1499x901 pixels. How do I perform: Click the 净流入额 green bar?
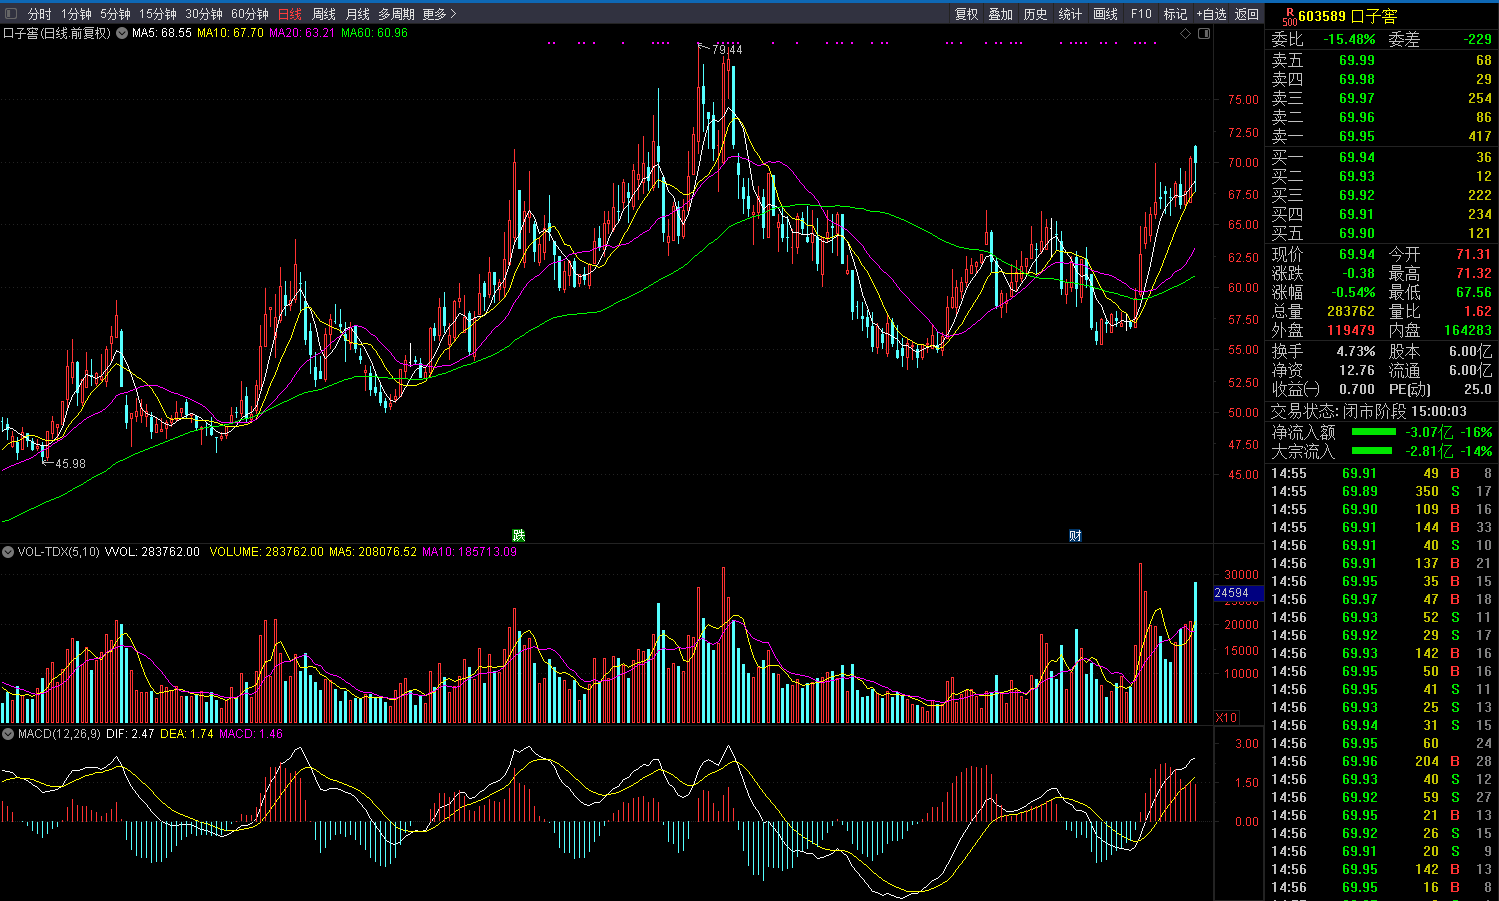(1373, 432)
